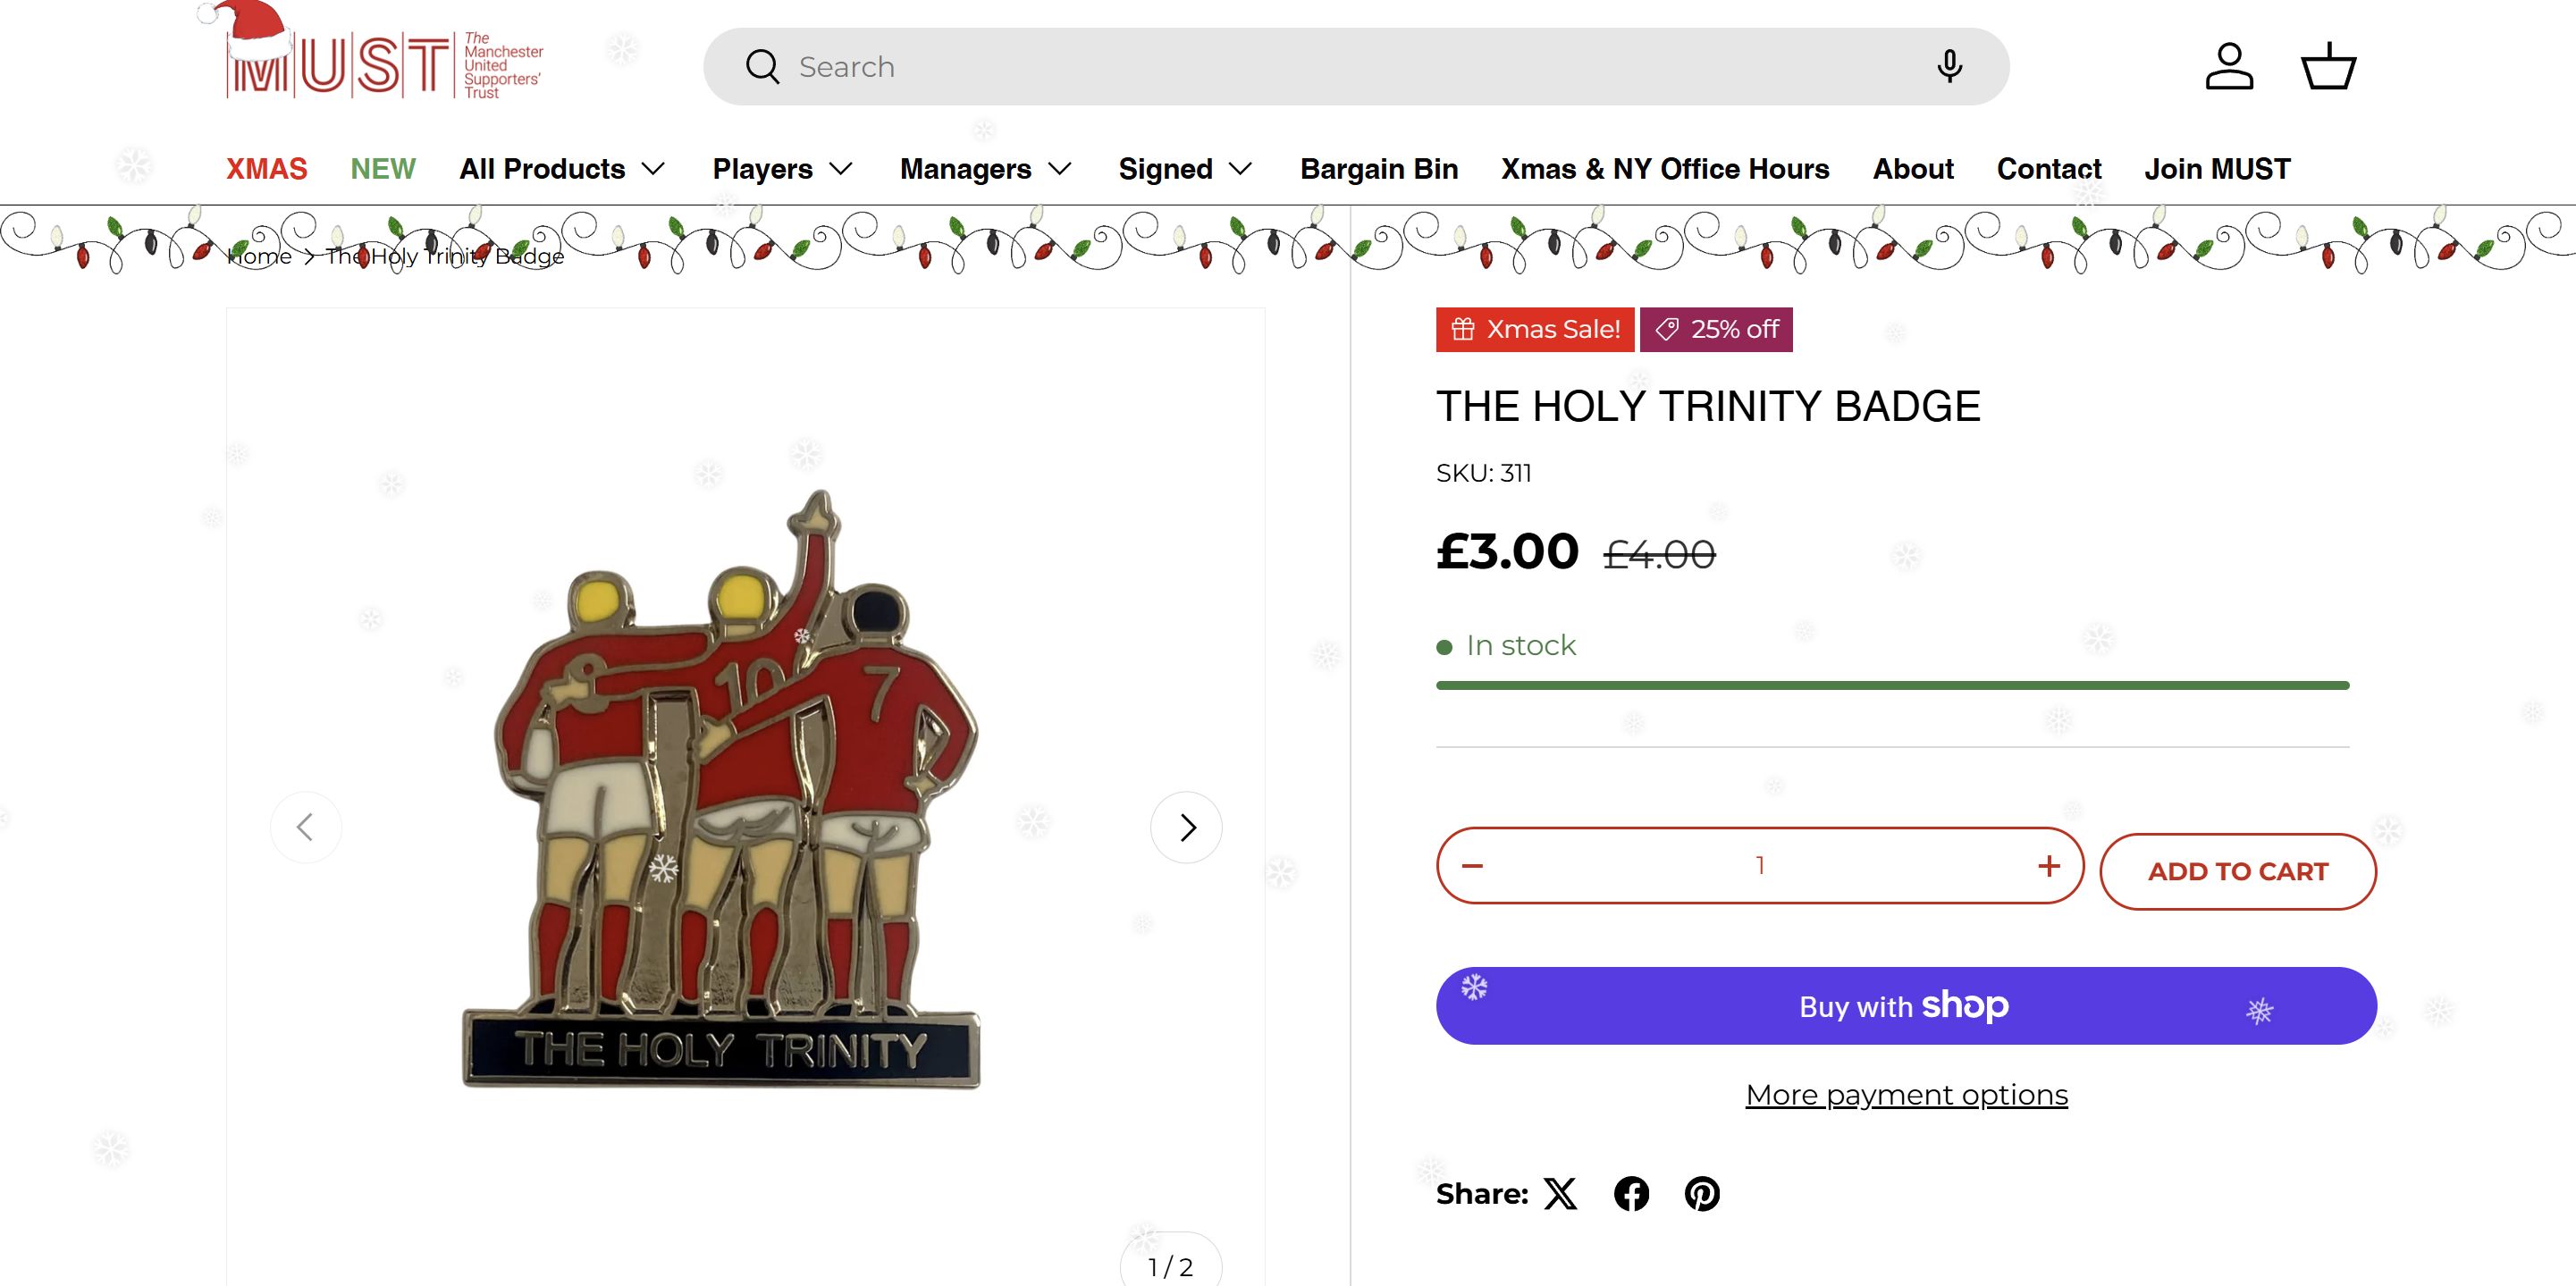Viewport: 2576px width, 1286px height.
Task: Decrease quantity with minus button
Action: tap(1472, 866)
